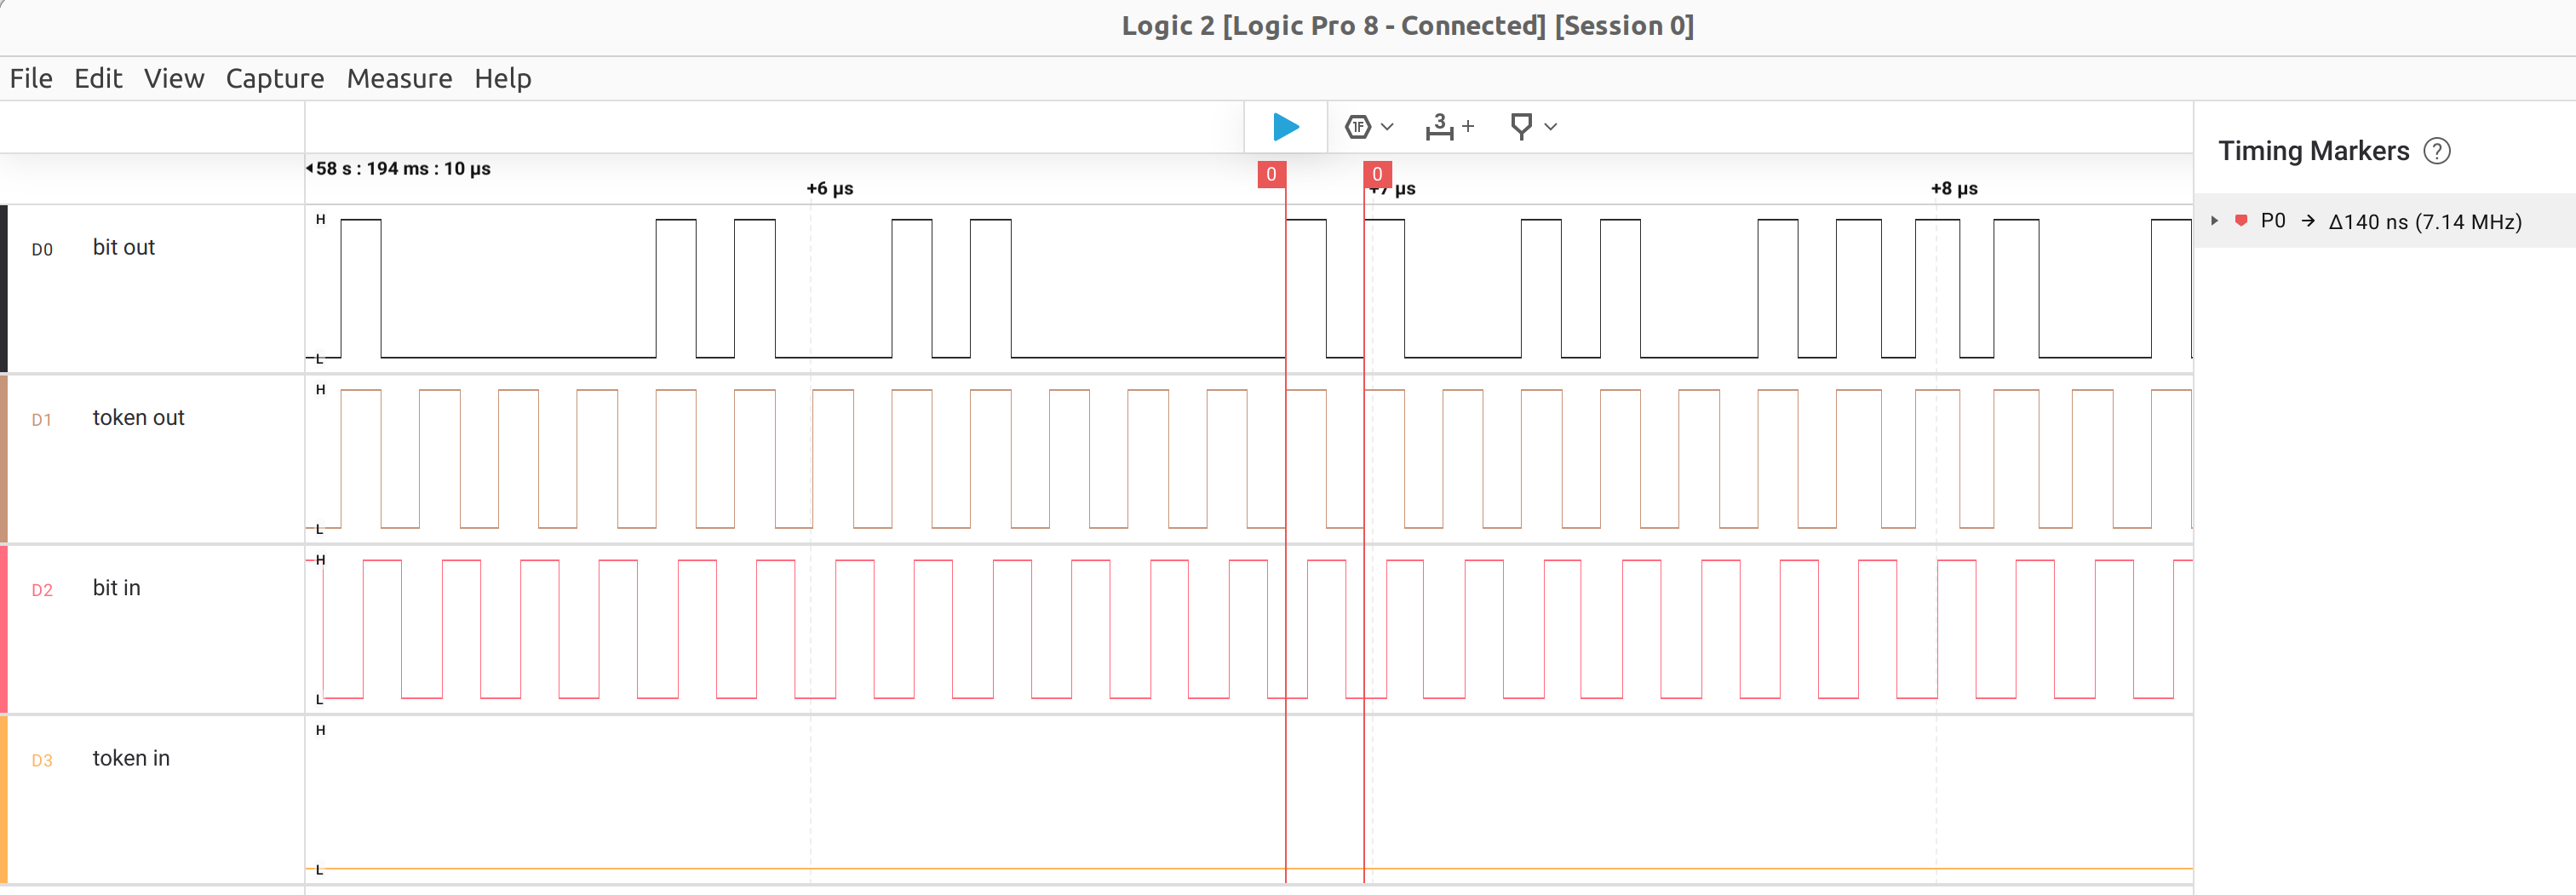The image size is (2576, 895).
Task: Click the 'token out' D1 clock waveform
Action: [1248, 458]
